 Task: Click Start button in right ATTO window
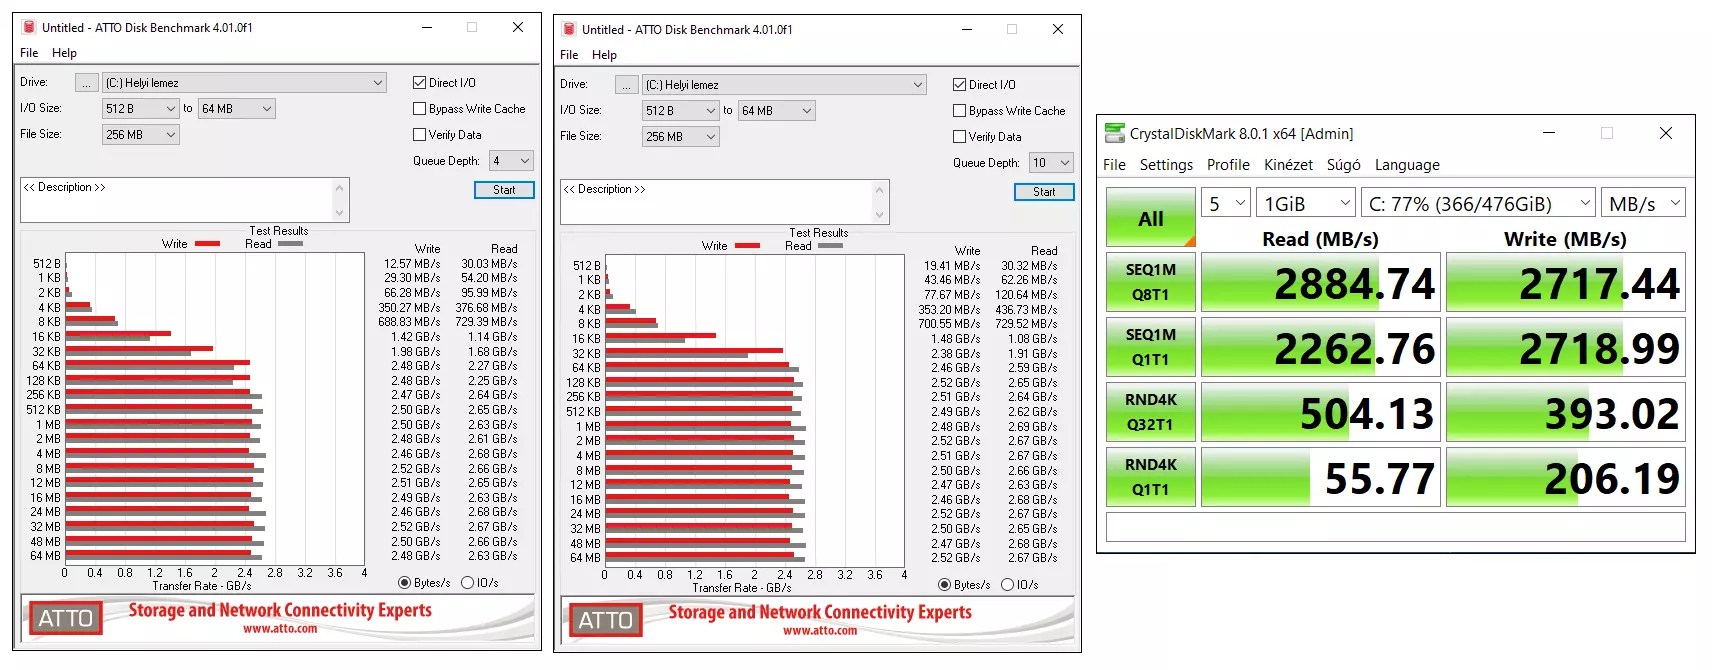1044,192
